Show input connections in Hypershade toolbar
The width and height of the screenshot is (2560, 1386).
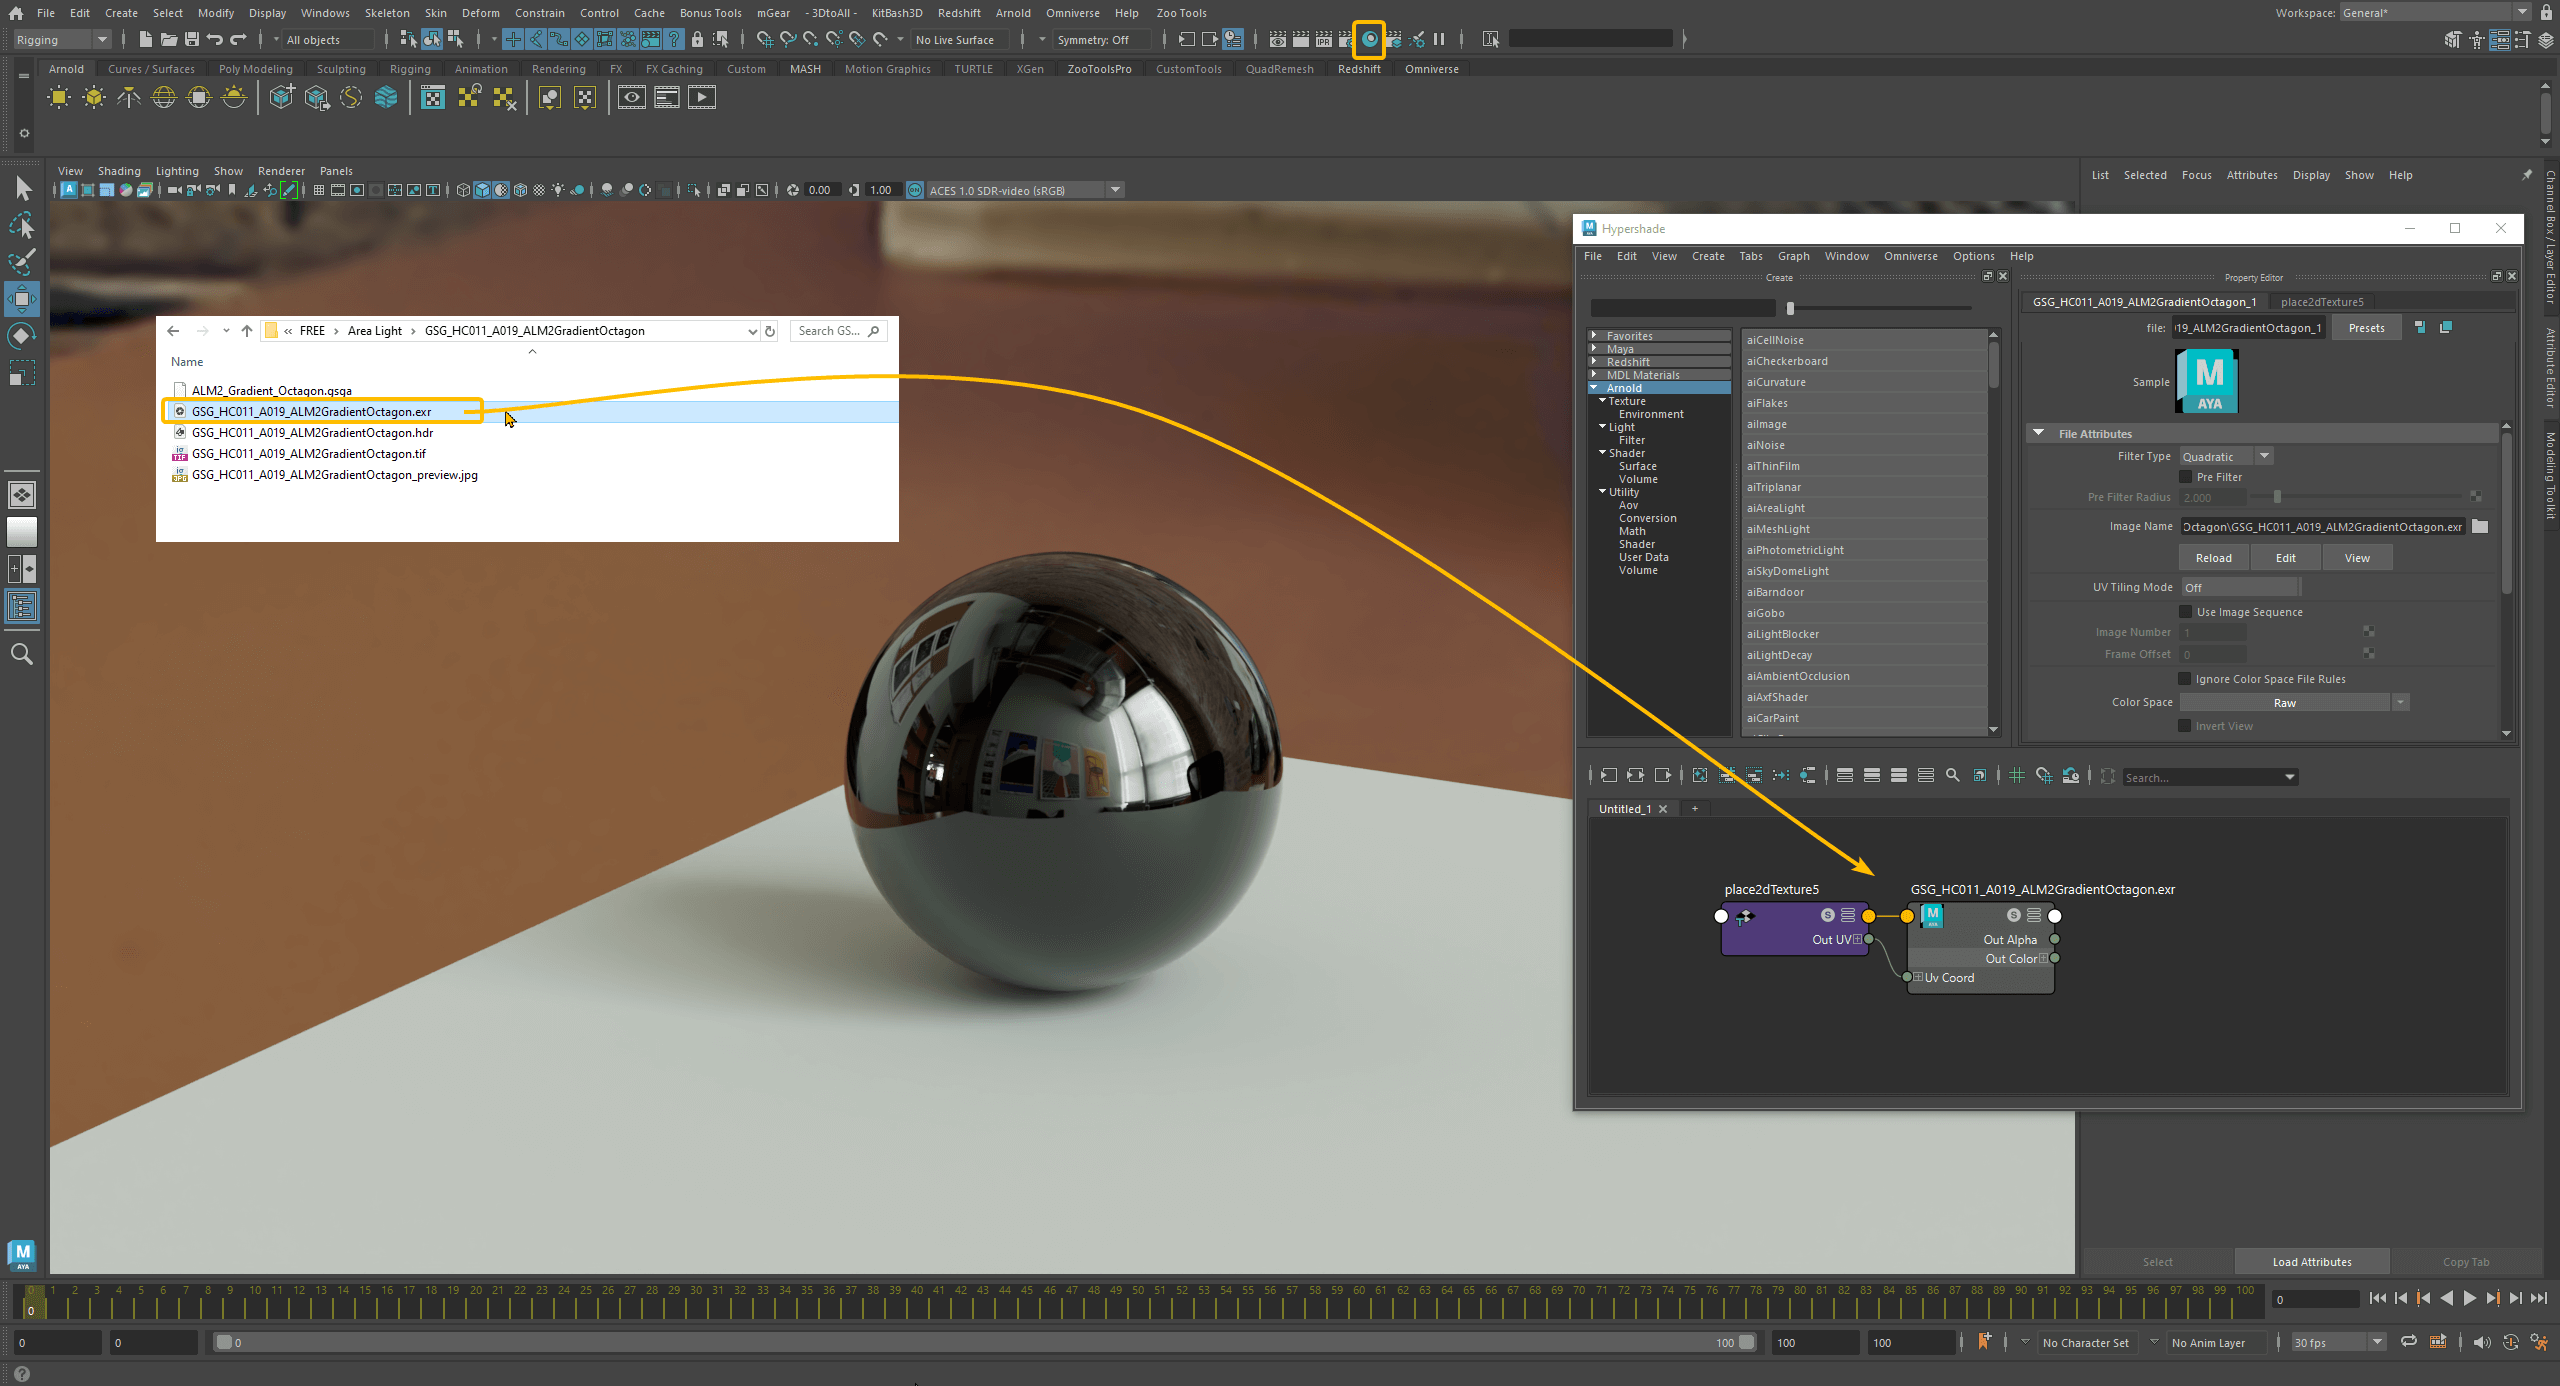(1608, 776)
